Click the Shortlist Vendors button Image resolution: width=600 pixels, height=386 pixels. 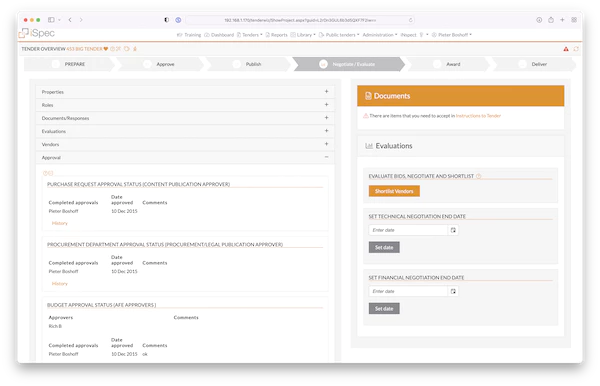click(x=394, y=191)
